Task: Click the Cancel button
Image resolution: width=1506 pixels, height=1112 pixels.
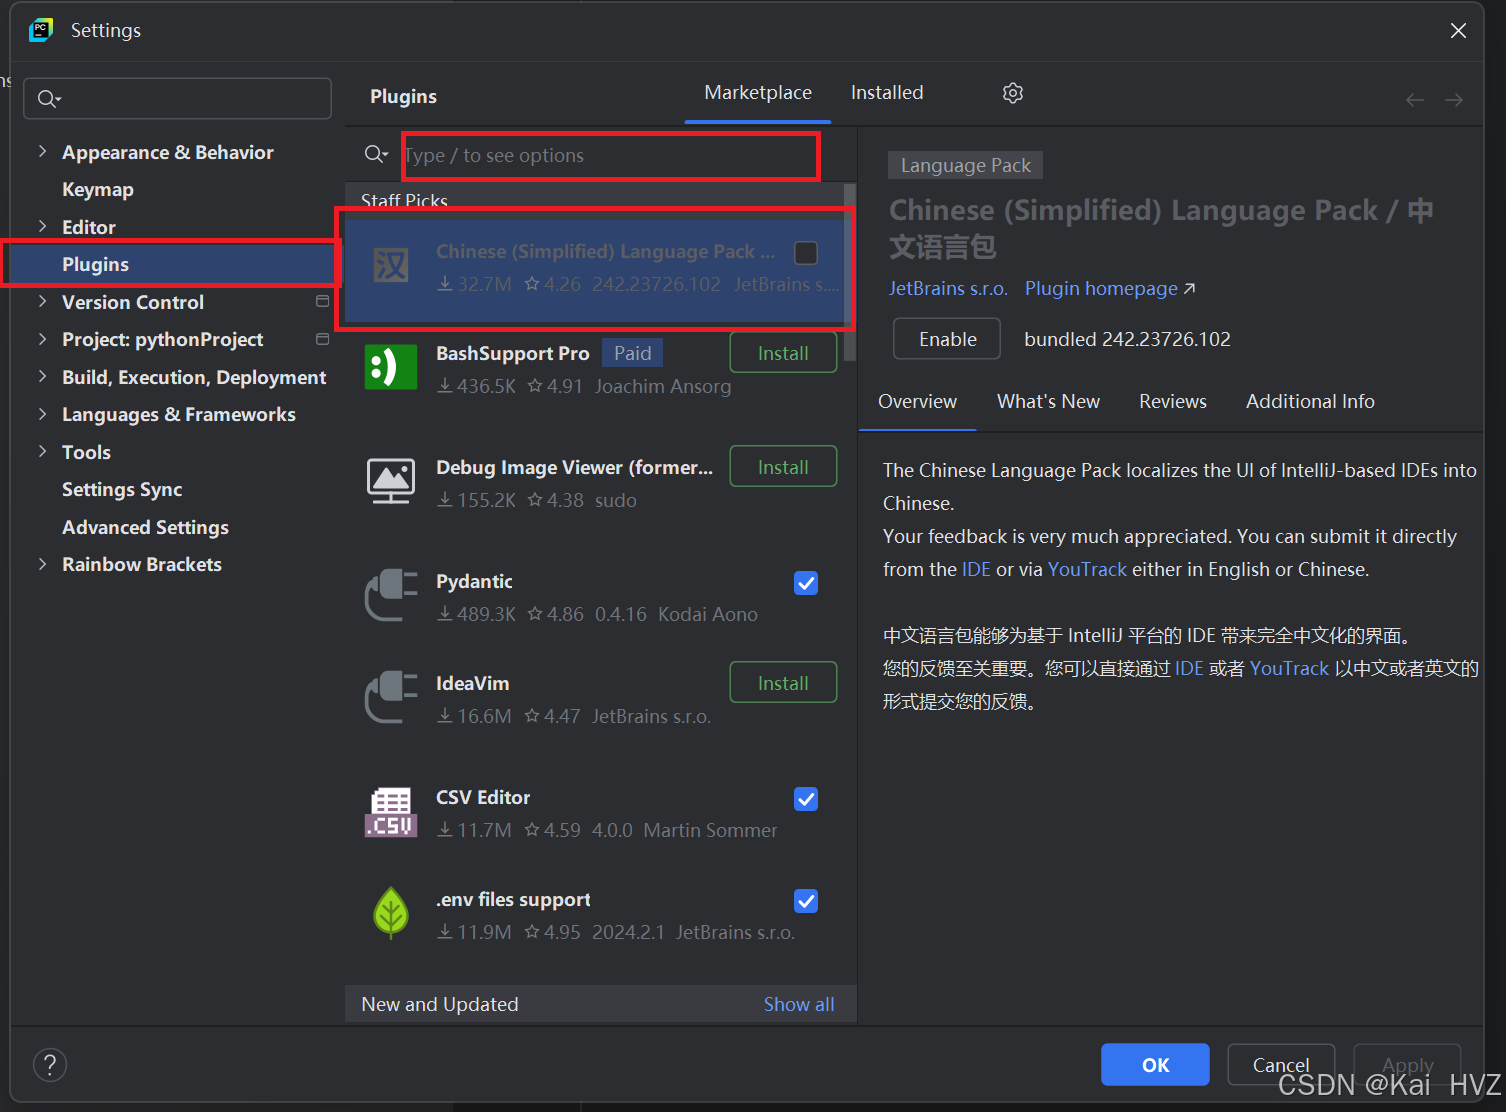Action: click(1281, 1065)
